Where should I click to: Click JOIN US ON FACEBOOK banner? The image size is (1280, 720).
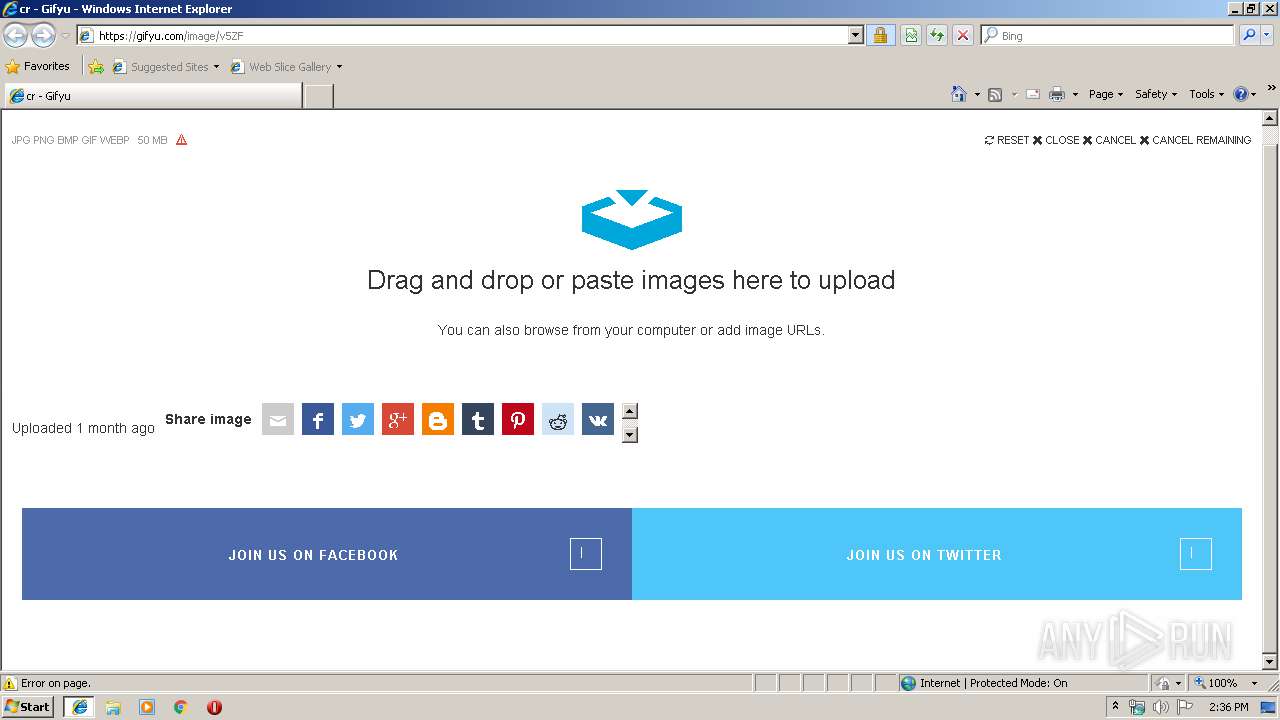pos(327,554)
